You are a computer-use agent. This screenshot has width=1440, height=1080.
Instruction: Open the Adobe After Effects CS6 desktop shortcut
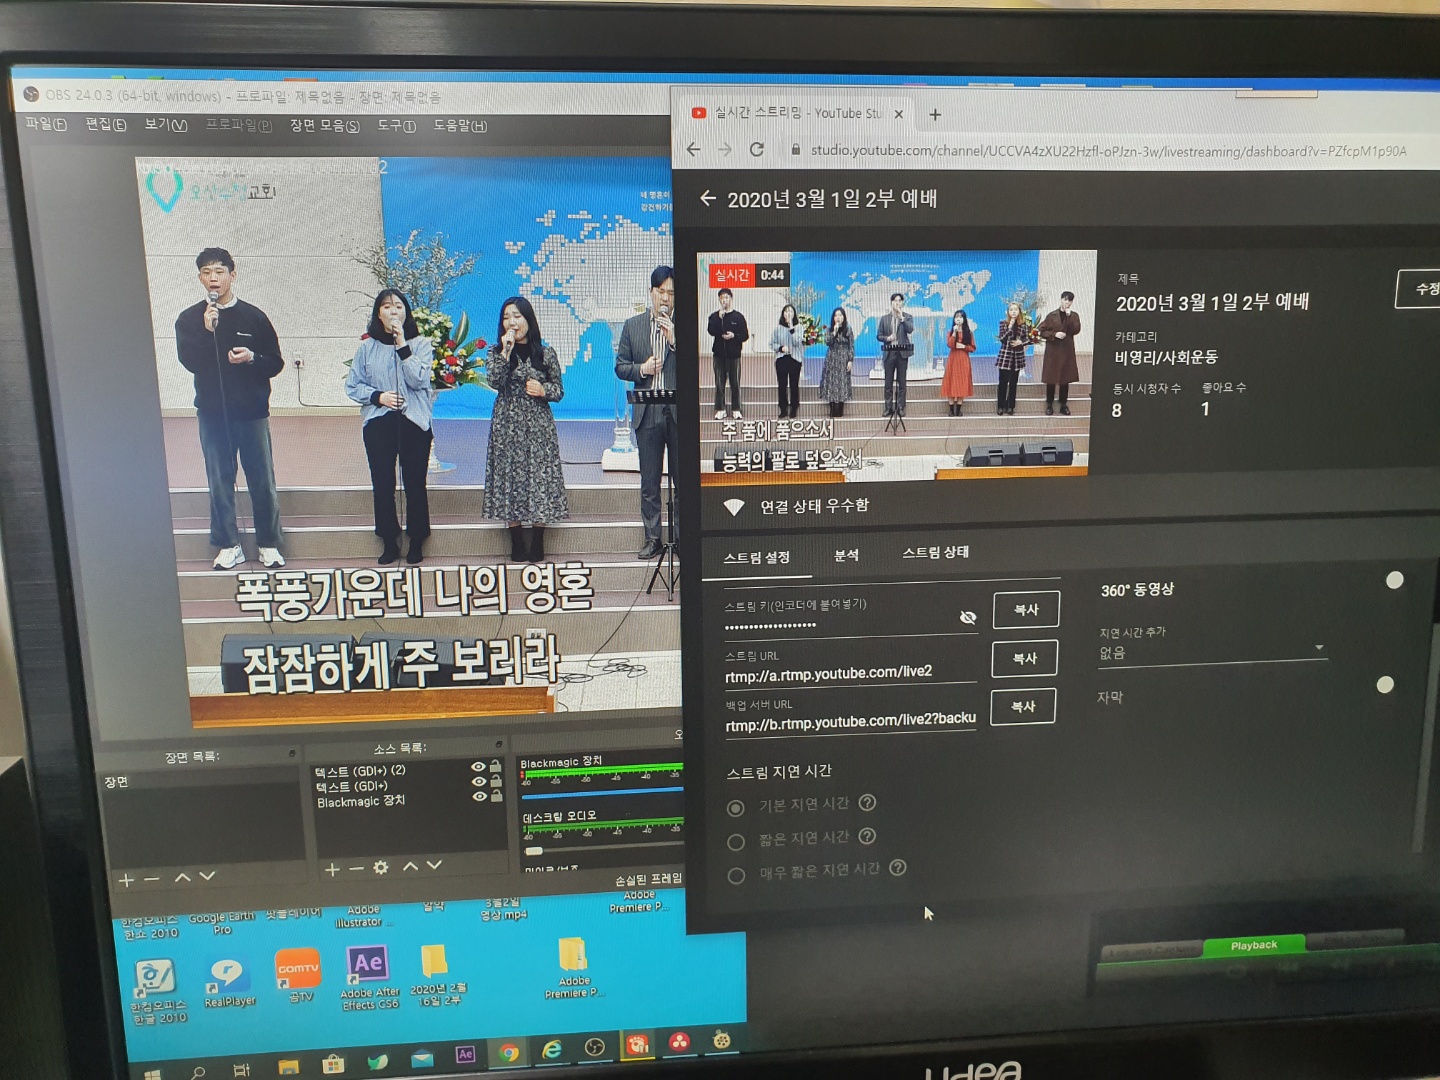pos(368,978)
